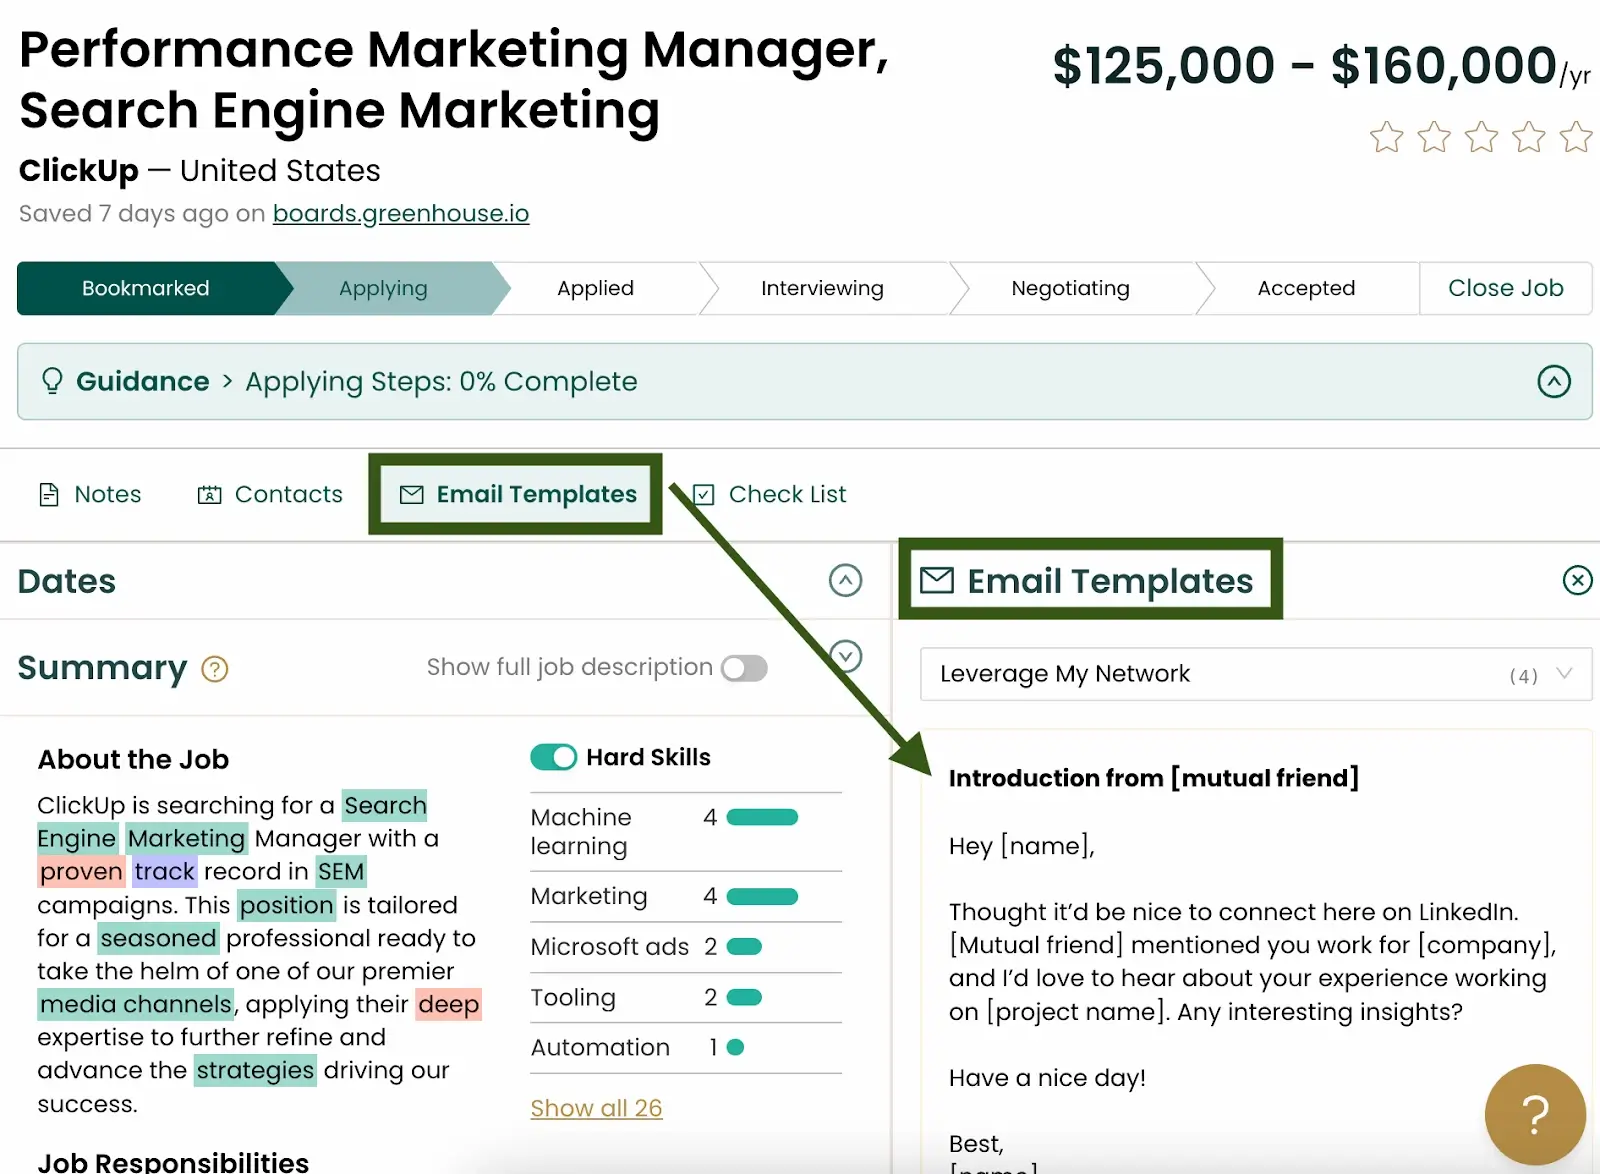Open the Notes panel
This screenshot has width=1600, height=1174.
point(89,494)
